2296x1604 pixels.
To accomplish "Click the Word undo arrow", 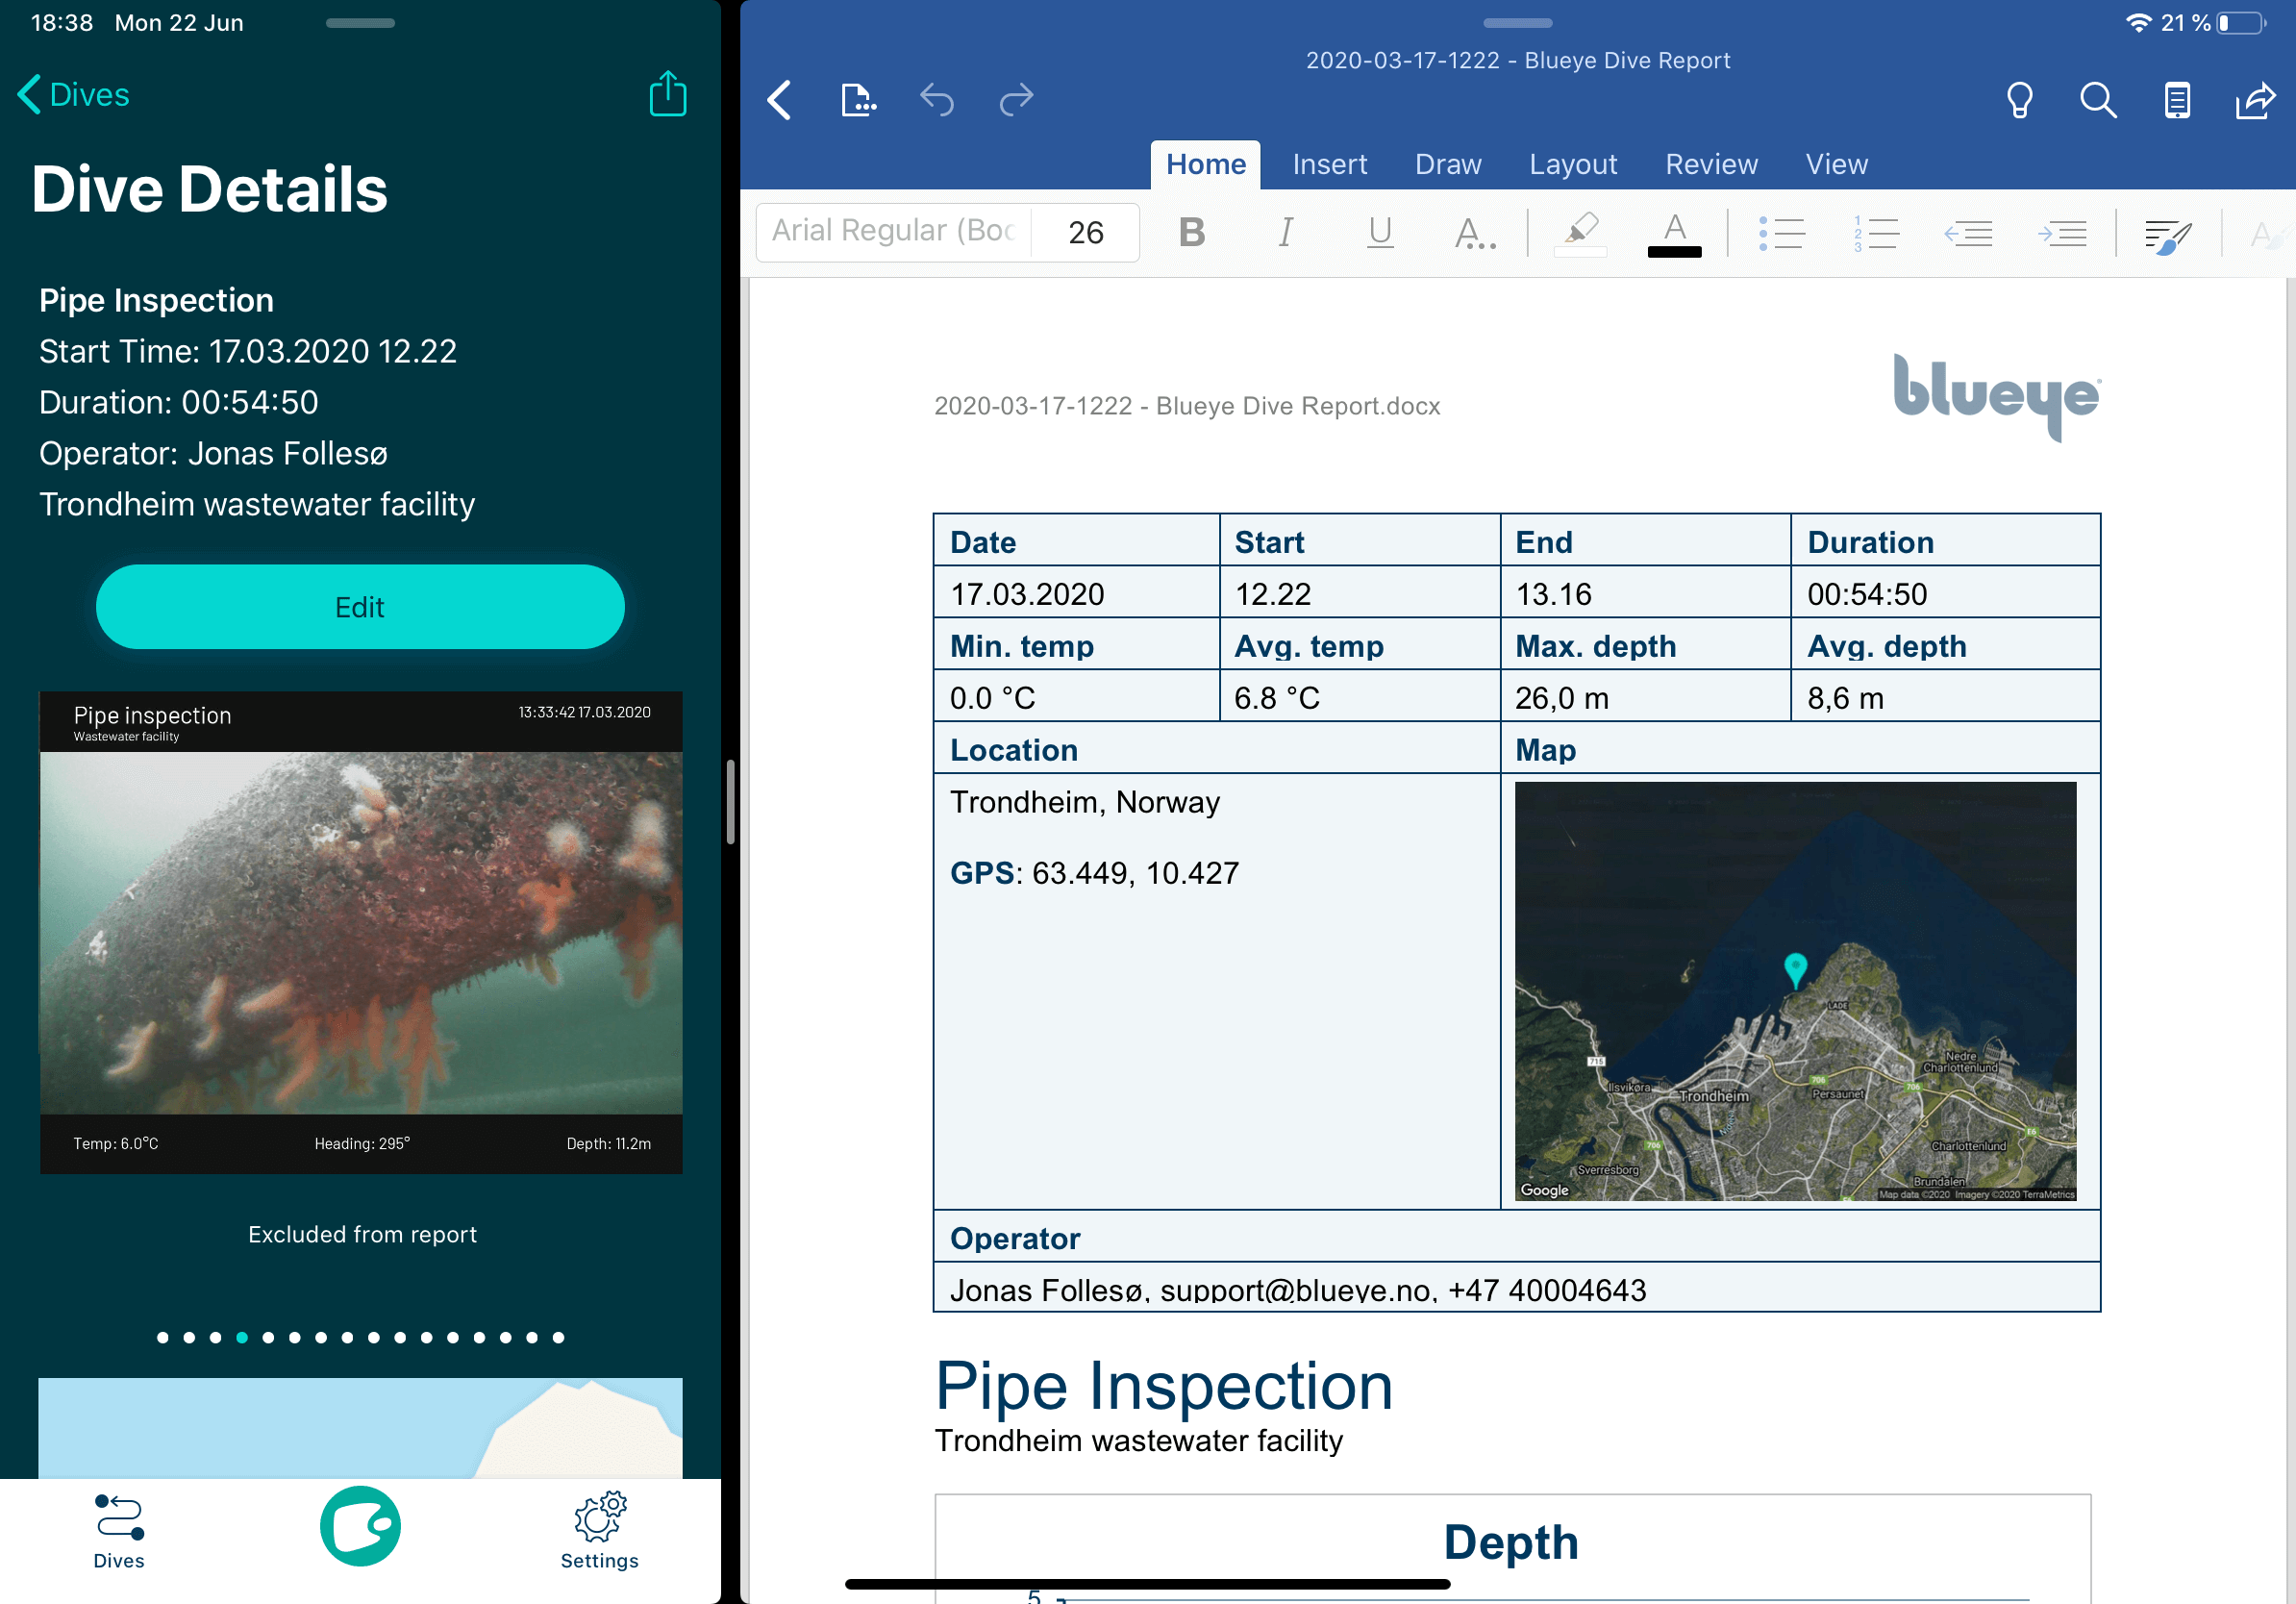I will pyautogui.click(x=937, y=100).
